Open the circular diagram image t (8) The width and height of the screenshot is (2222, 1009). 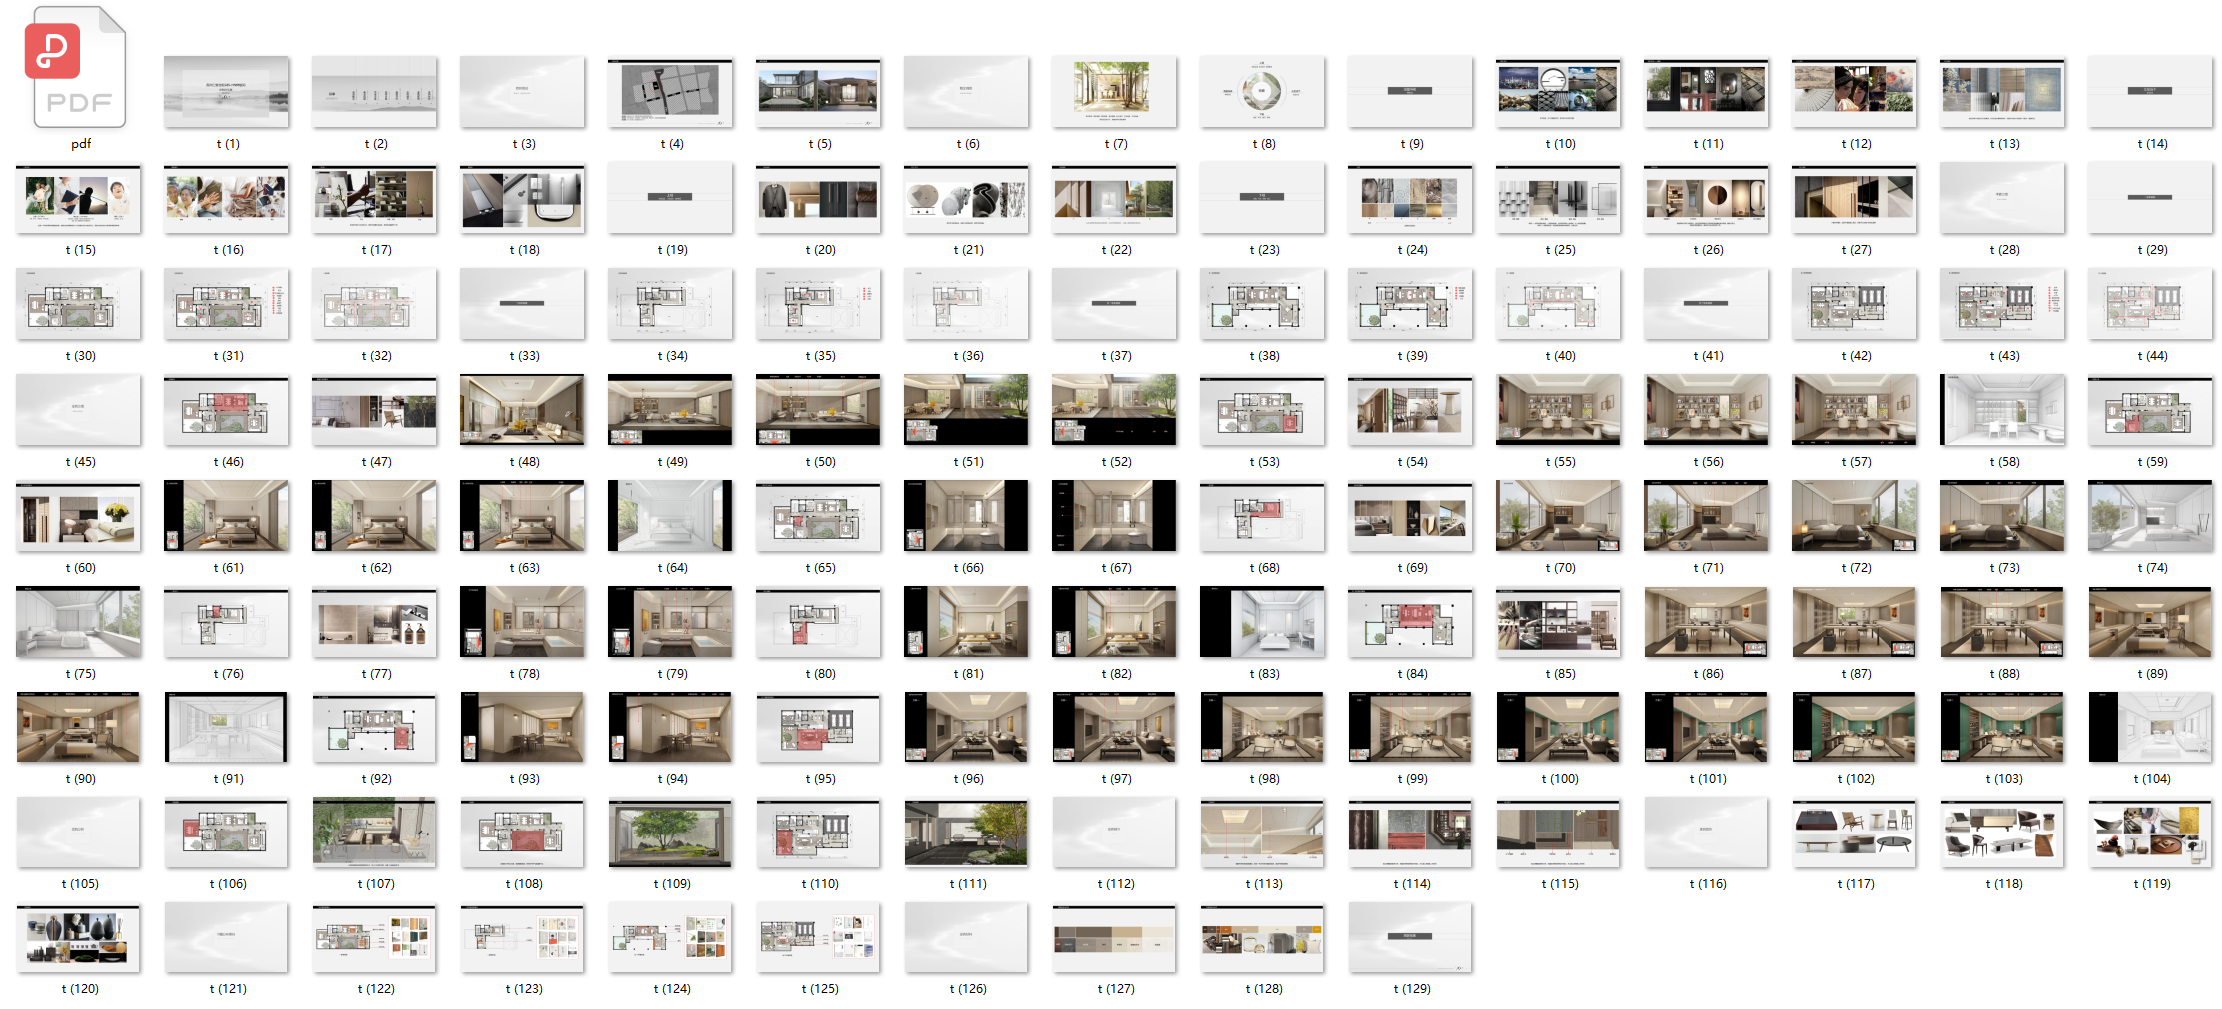coord(1263,92)
